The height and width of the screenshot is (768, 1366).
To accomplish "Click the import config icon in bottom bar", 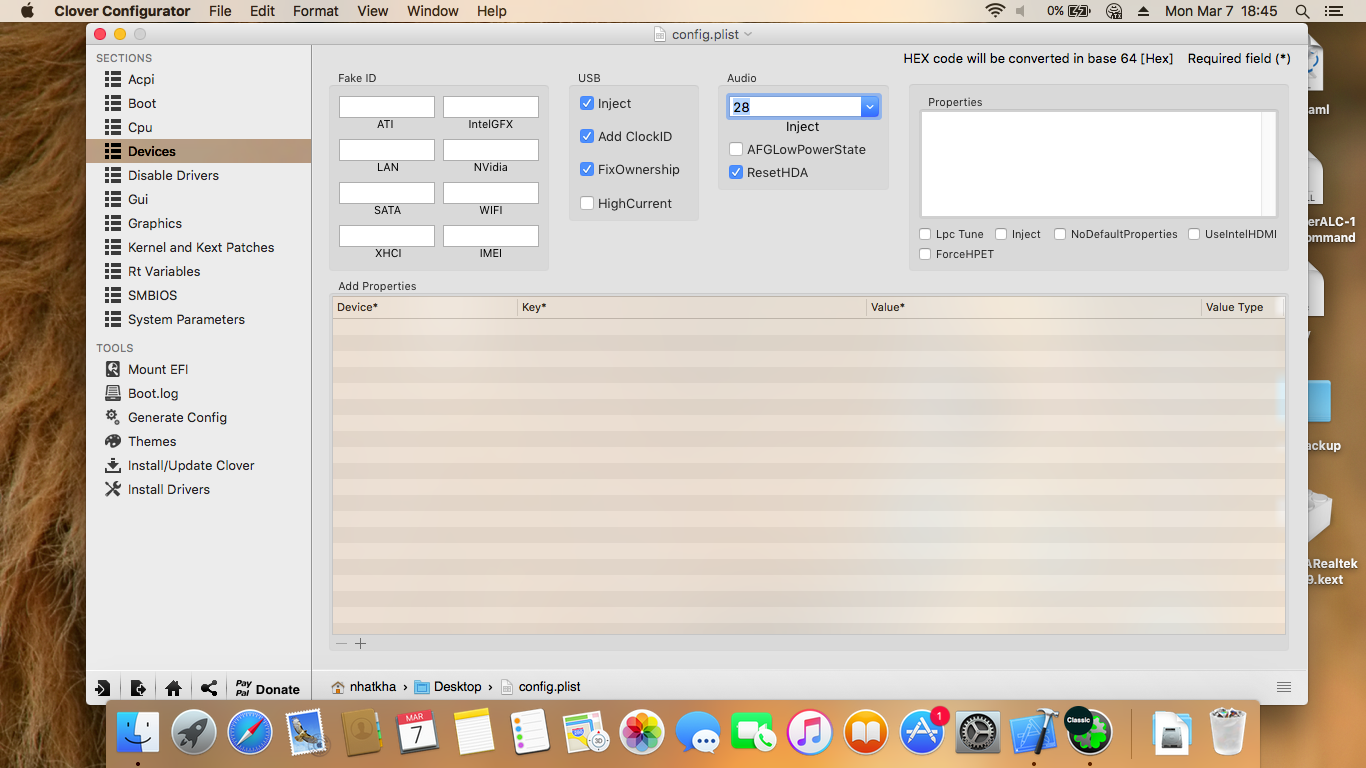I will pos(103,688).
